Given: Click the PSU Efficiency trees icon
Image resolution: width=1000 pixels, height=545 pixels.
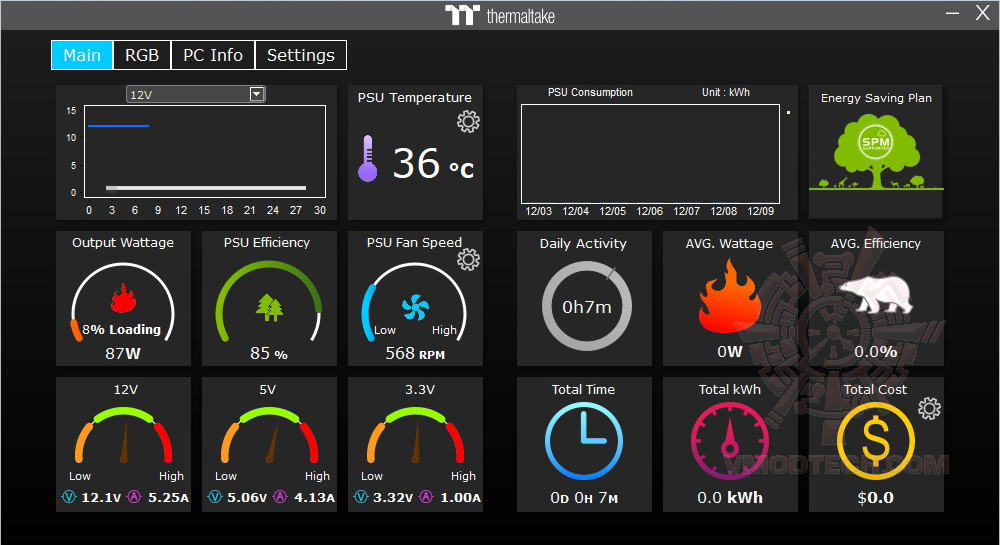Looking at the screenshot, I should tap(269, 308).
